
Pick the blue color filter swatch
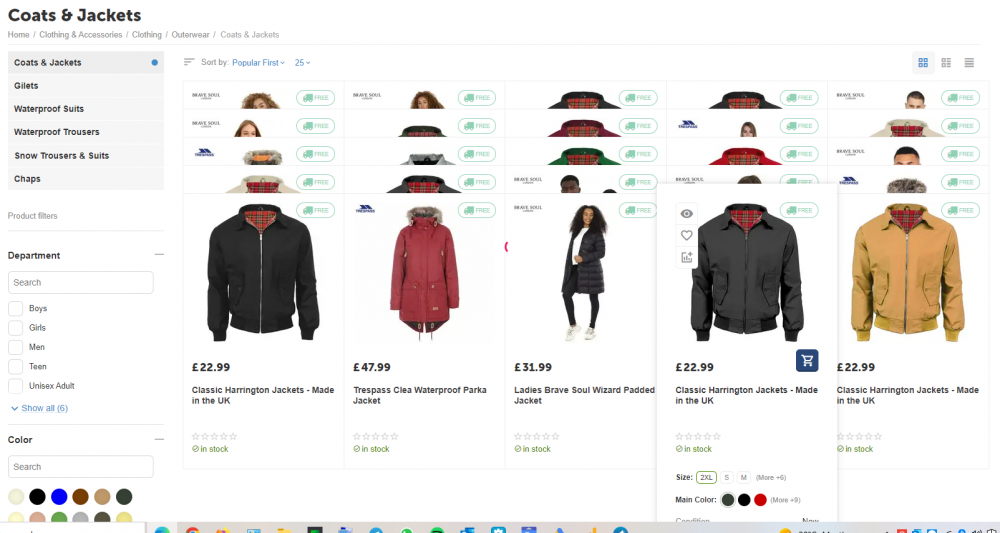(x=59, y=497)
